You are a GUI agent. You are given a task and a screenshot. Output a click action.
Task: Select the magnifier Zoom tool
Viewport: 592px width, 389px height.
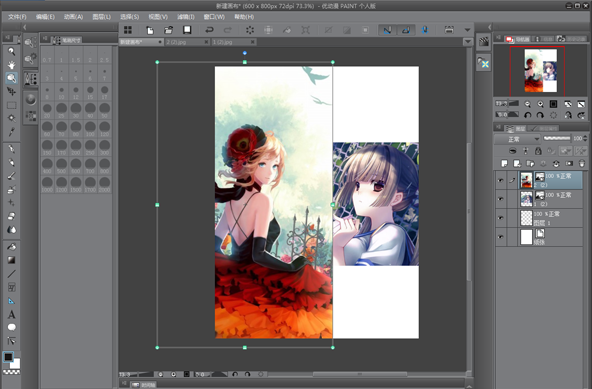[11, 51]
